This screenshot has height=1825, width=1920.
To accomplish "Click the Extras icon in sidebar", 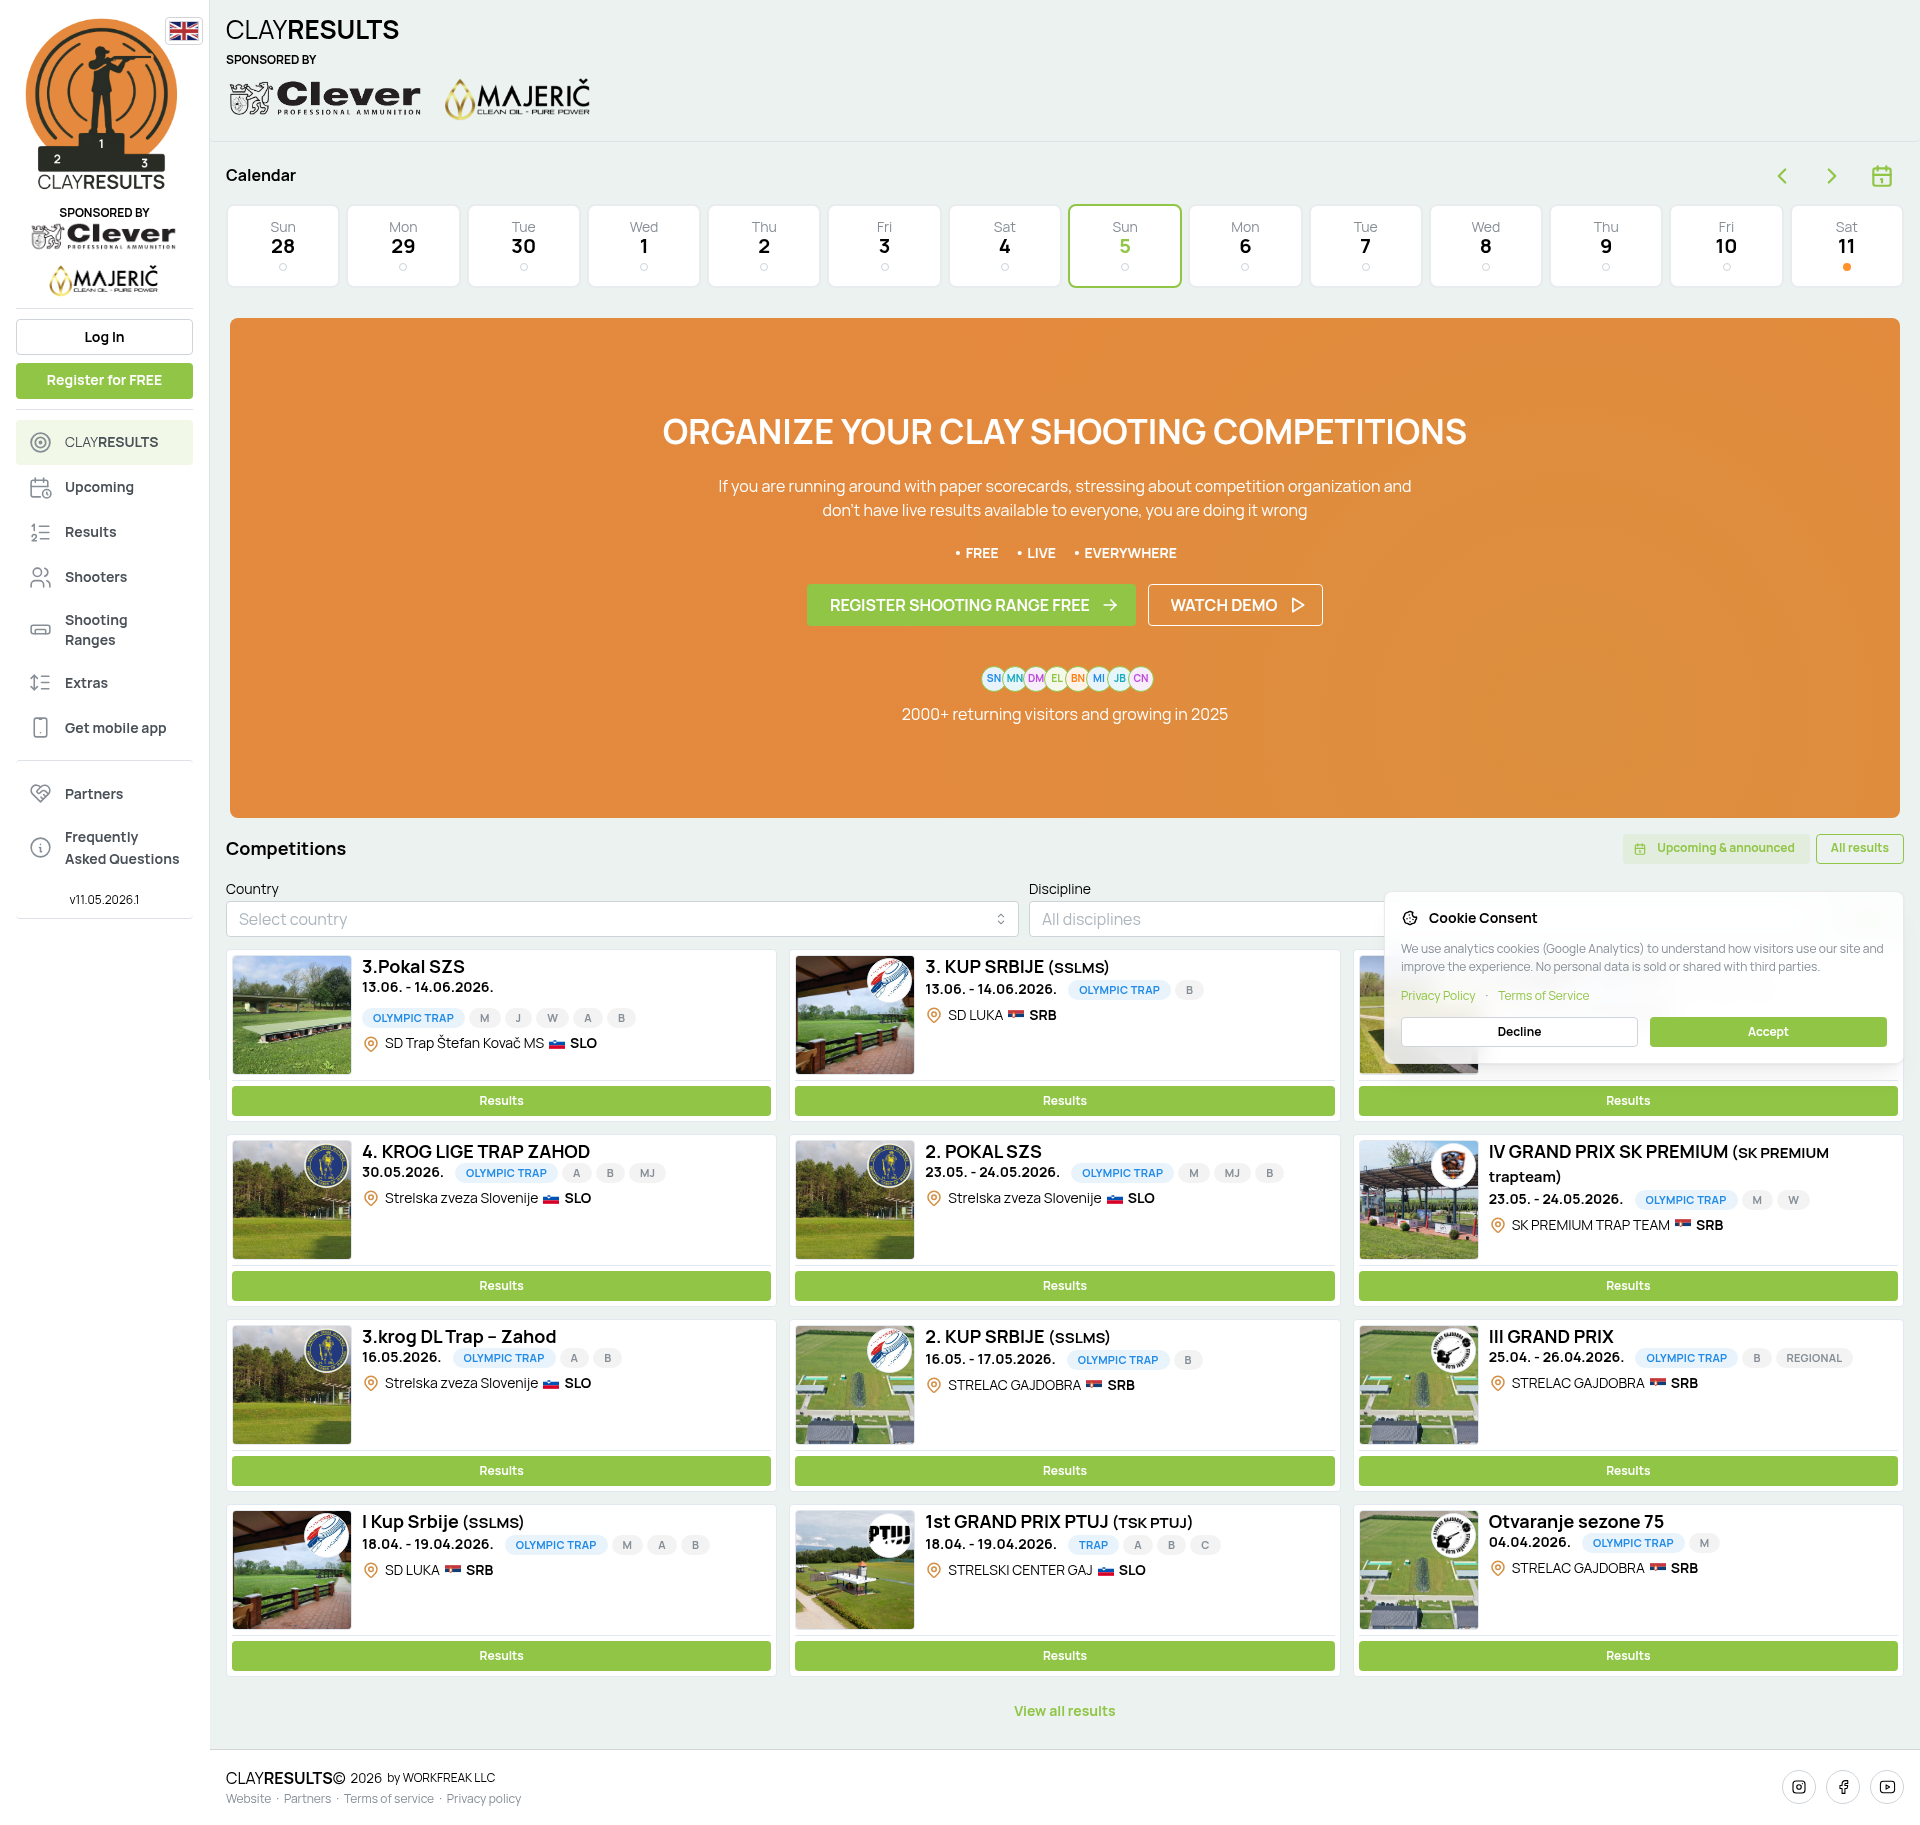I will [40, 683].
